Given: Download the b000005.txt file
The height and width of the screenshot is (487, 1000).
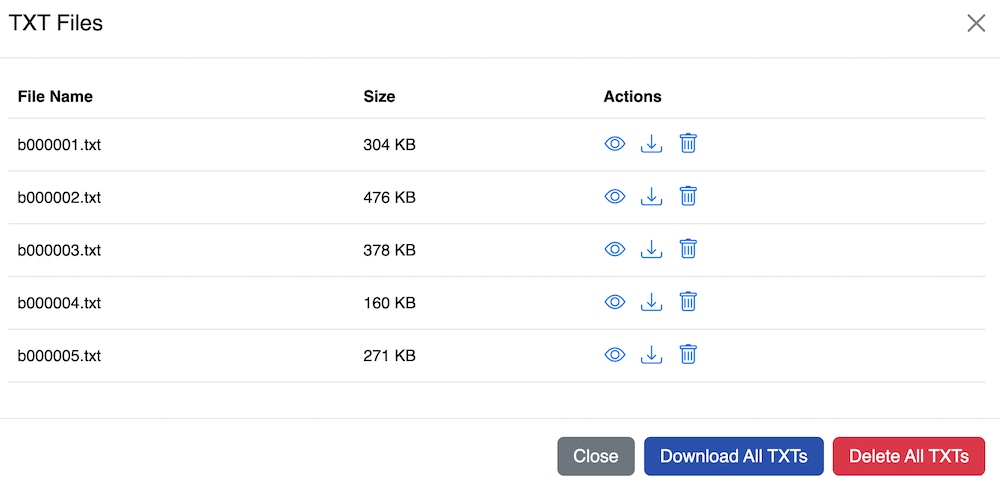Looking at the screenshot, I should click(x=652, y=355).
